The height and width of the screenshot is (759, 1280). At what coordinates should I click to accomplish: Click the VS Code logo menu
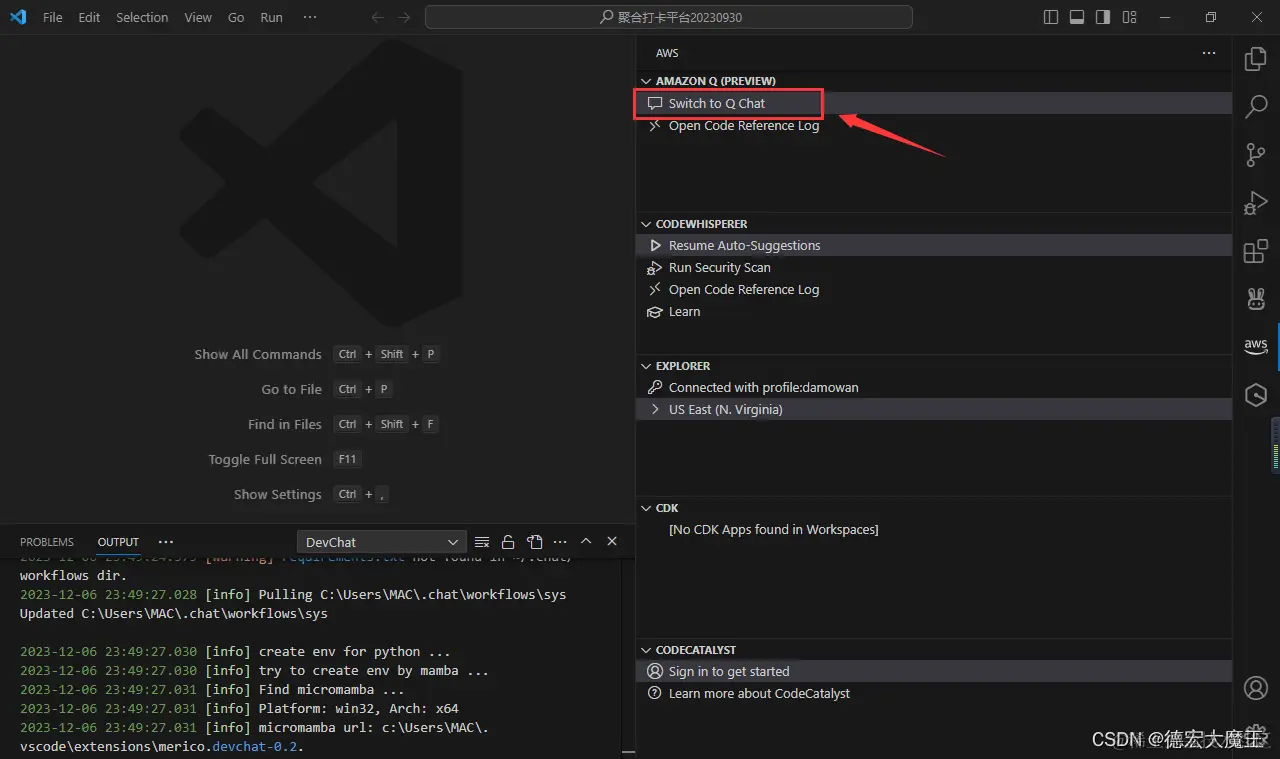pyautogui.click(x=18, y=17)
